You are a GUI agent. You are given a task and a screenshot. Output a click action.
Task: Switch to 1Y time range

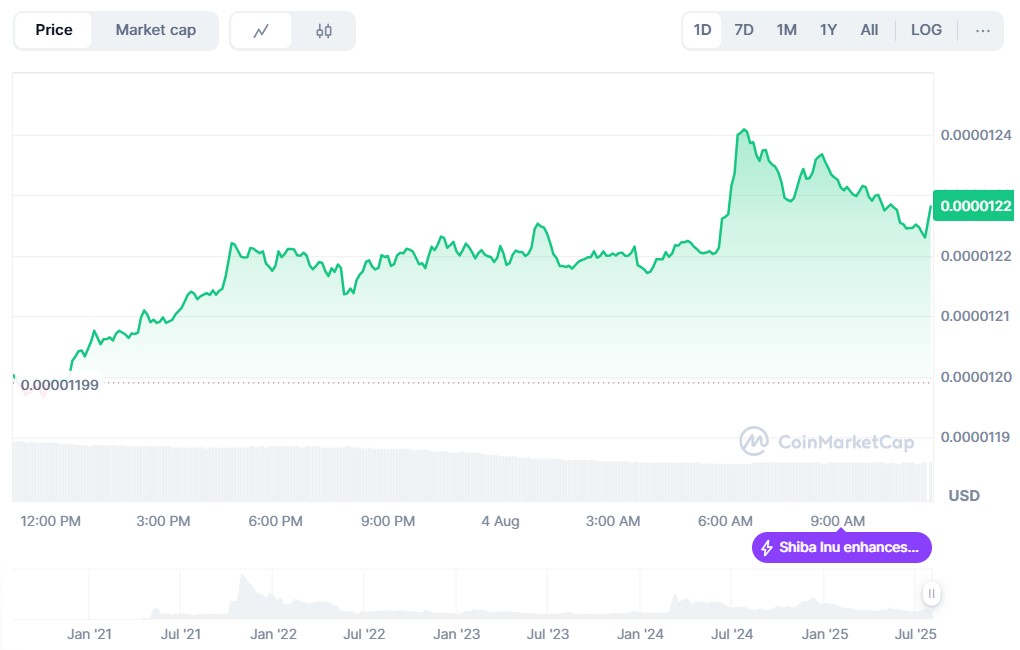[828, 30]
